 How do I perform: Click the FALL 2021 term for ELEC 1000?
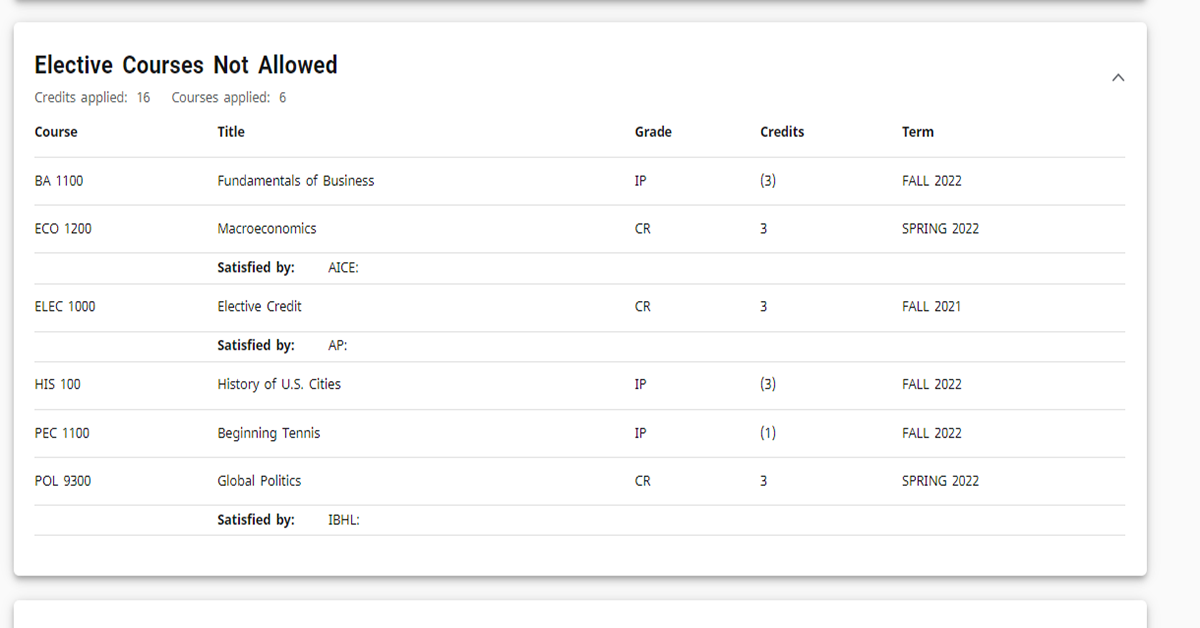932,307
